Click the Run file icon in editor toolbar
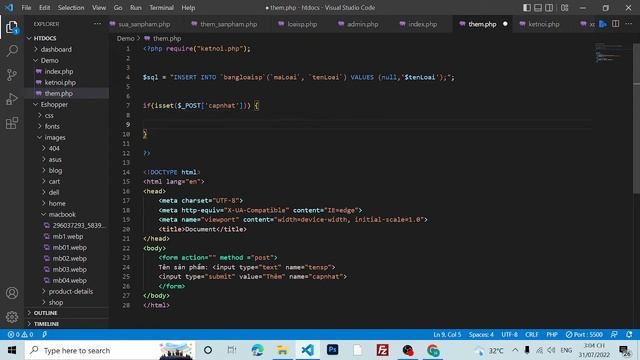Image resolution: width=640 pixels, height=360 pixels. (603, 24)
